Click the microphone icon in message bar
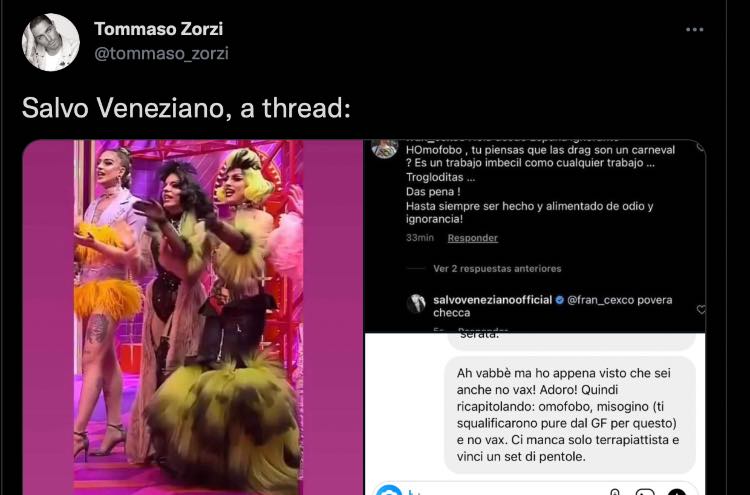 [615, 492]
